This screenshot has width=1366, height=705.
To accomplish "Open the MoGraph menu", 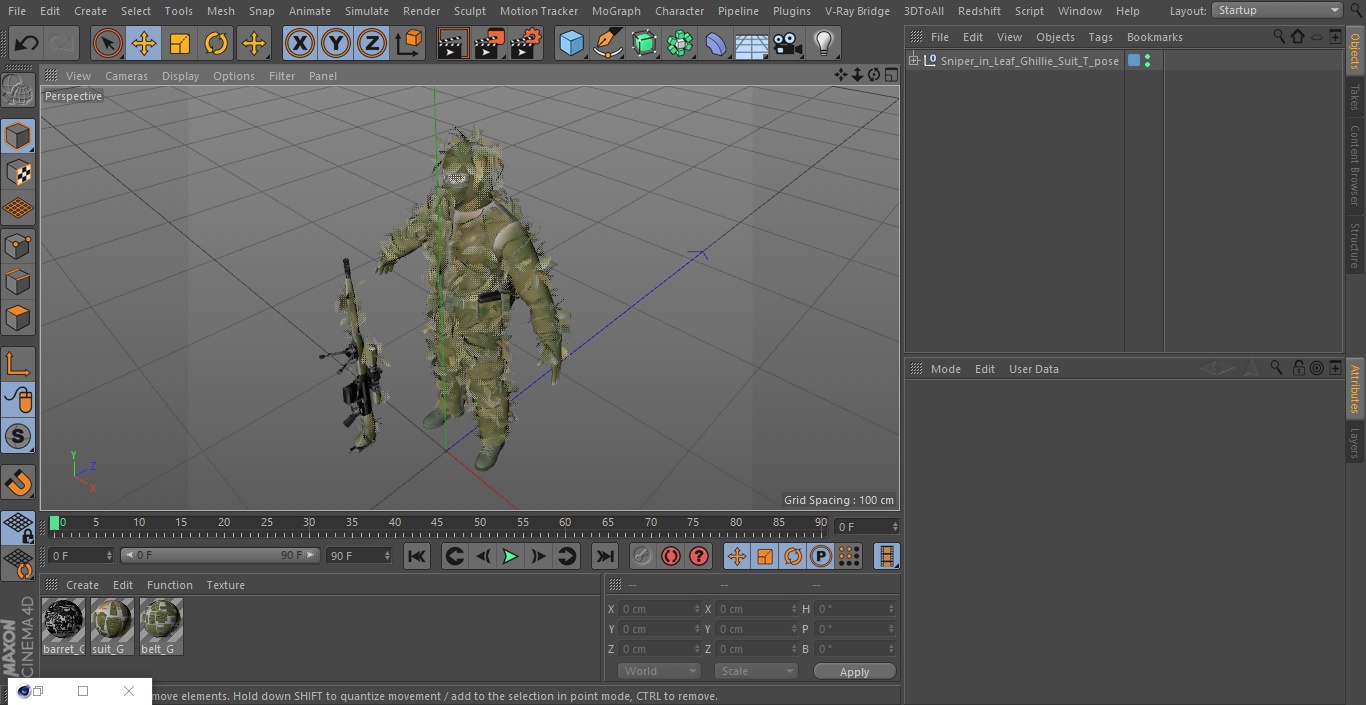I will [x=616, y=11].
